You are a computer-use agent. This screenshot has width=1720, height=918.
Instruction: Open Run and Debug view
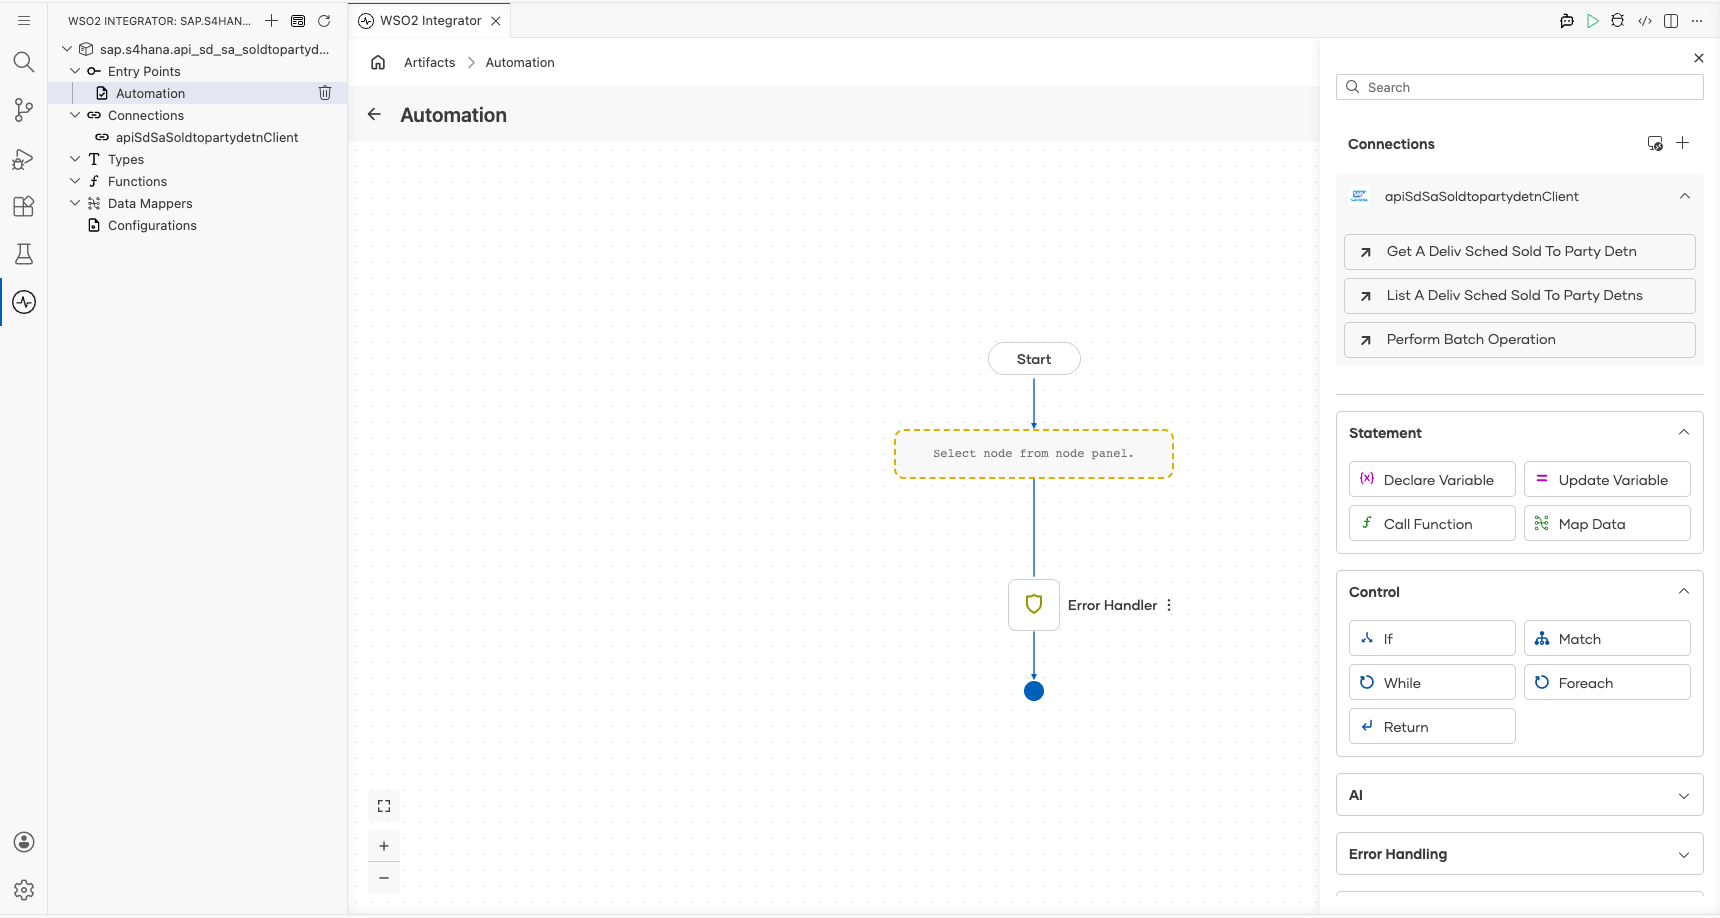24,158
